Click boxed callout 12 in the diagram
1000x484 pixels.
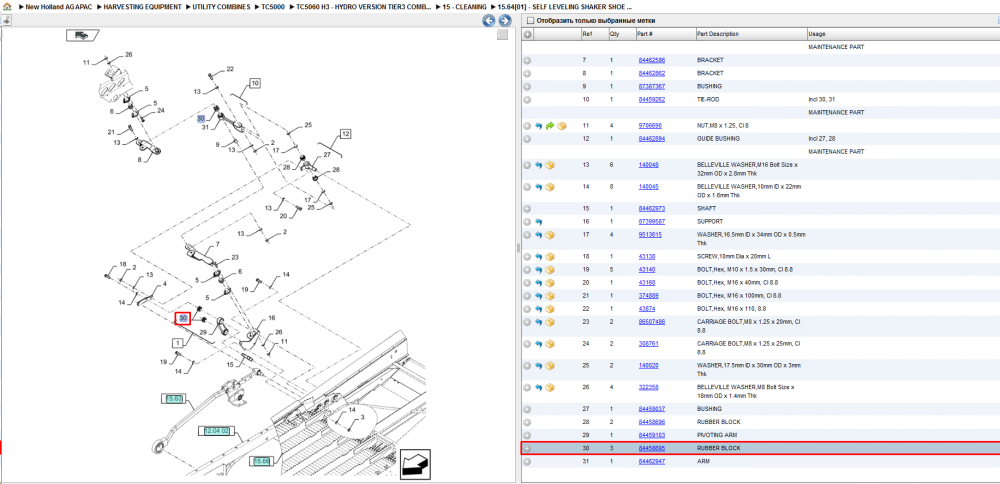(x=346, y=134)
